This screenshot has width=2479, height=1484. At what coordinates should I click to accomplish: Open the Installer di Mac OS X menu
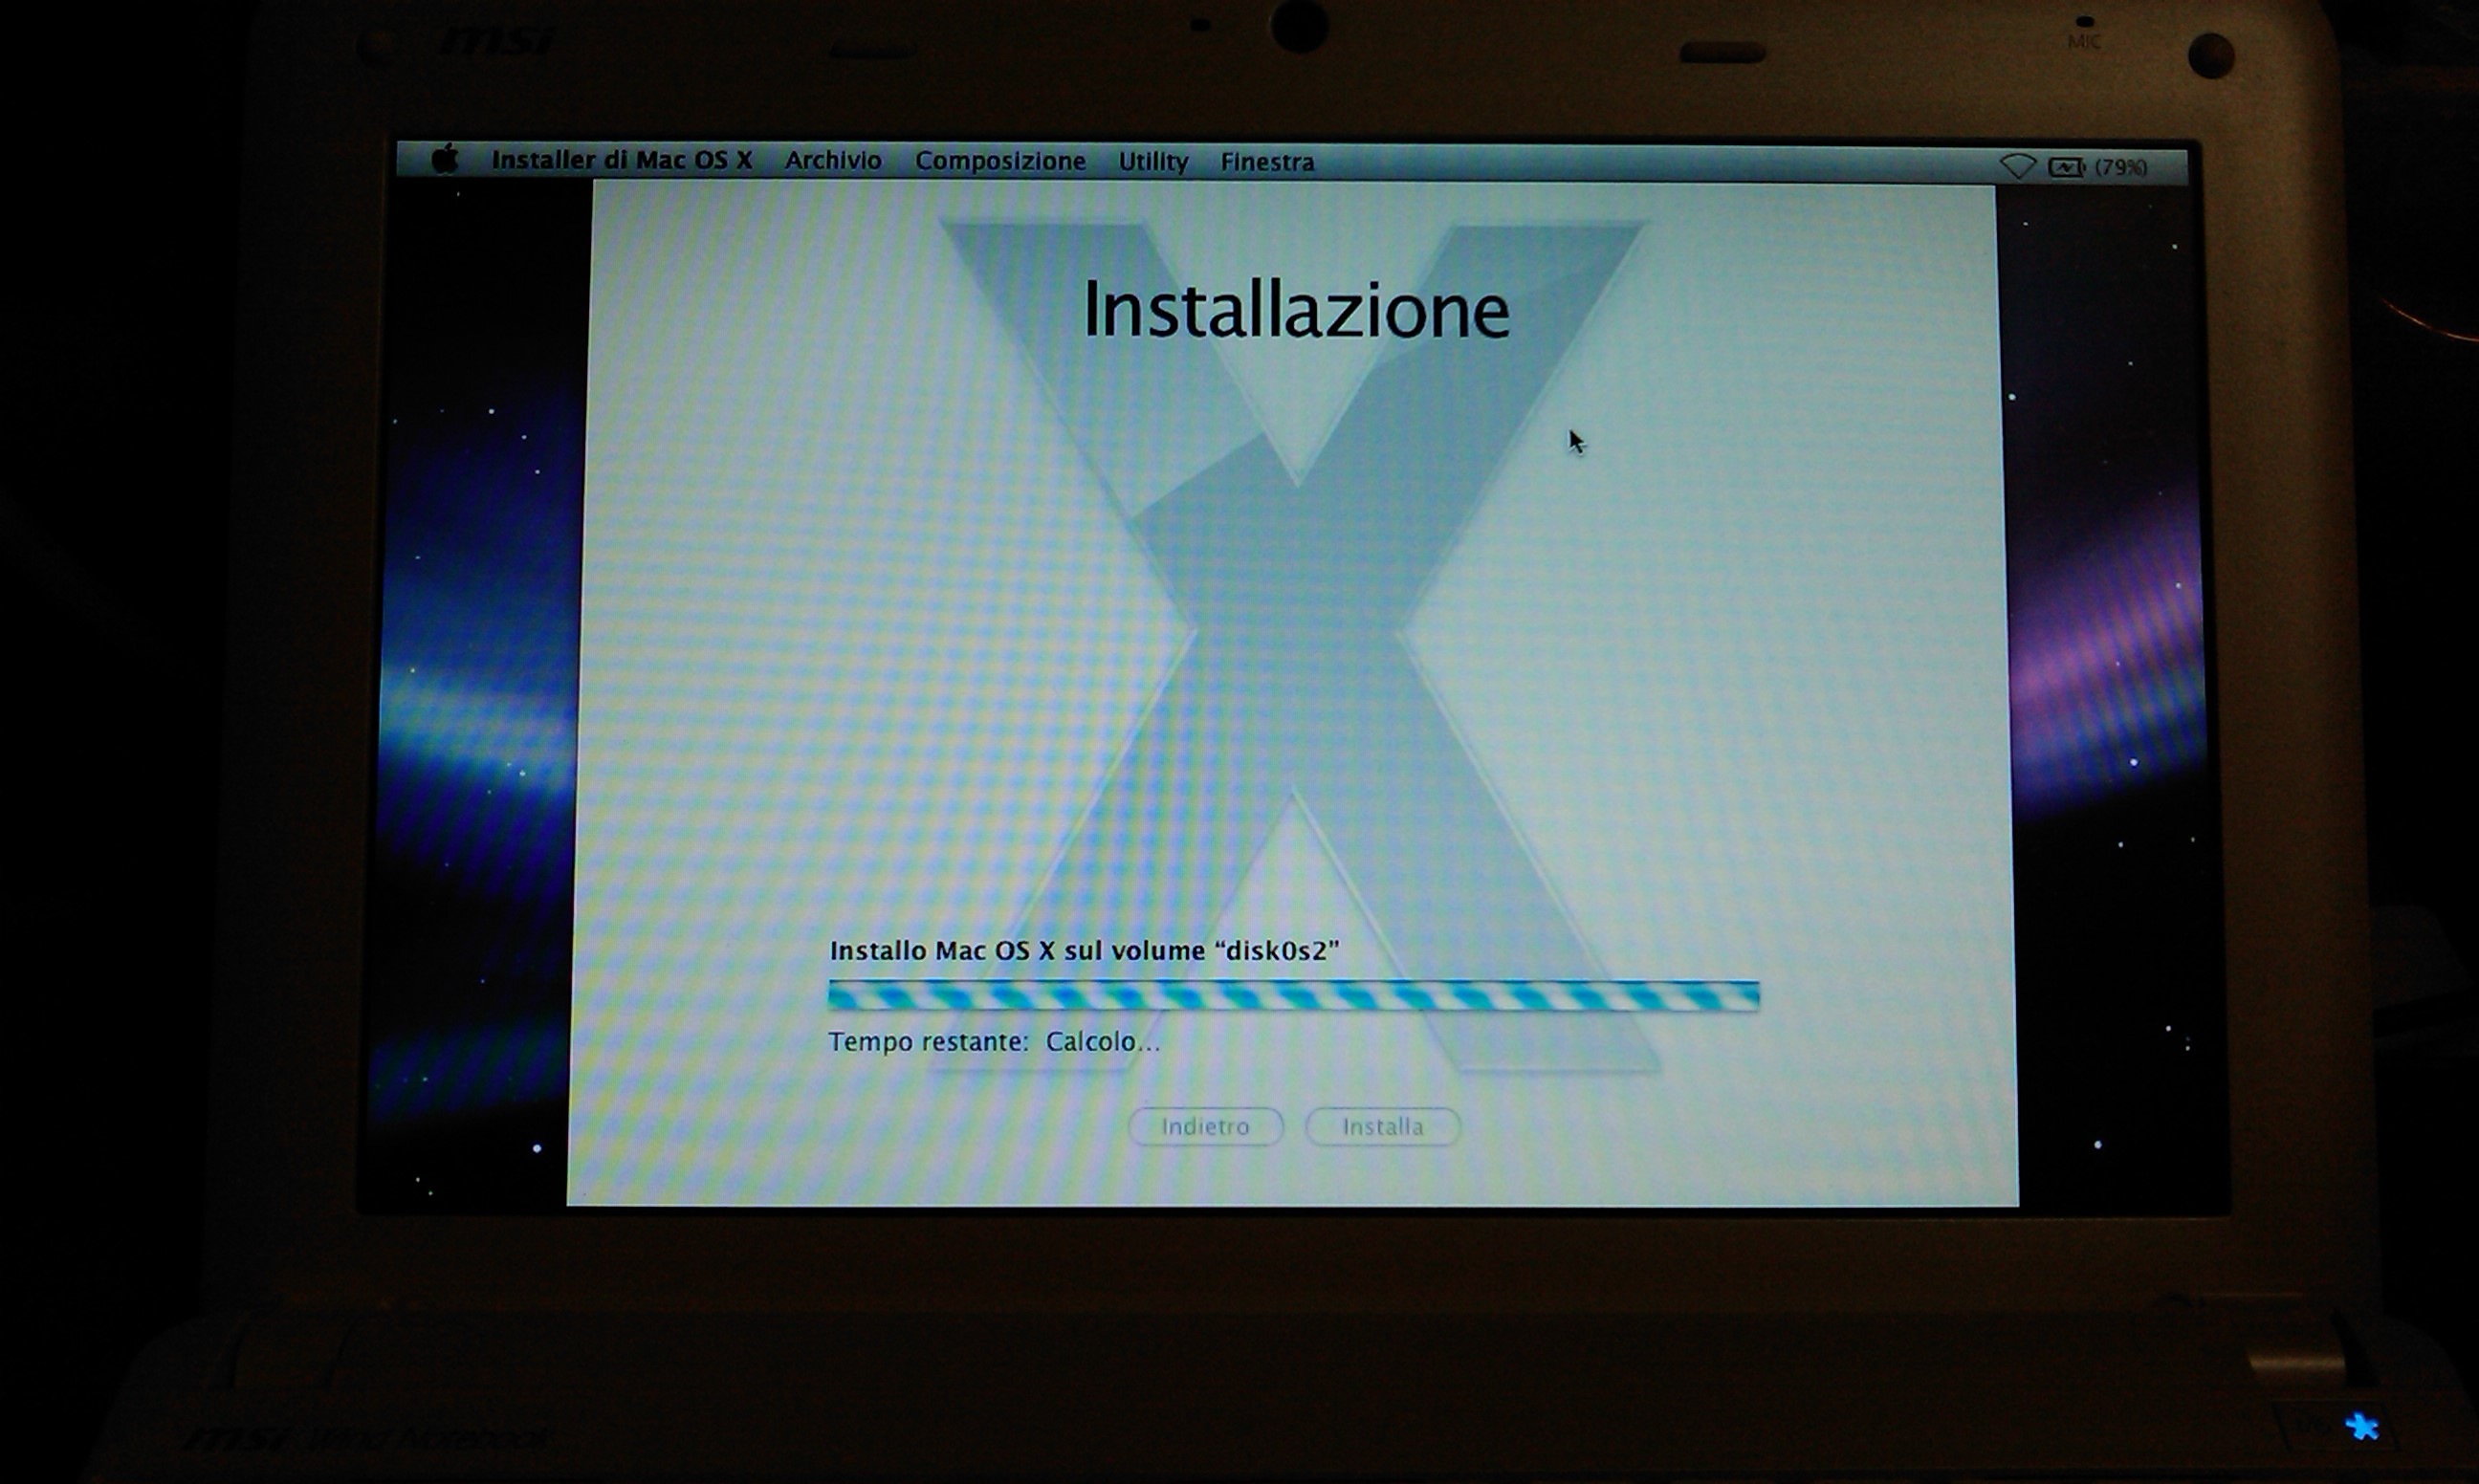[621, 160]
